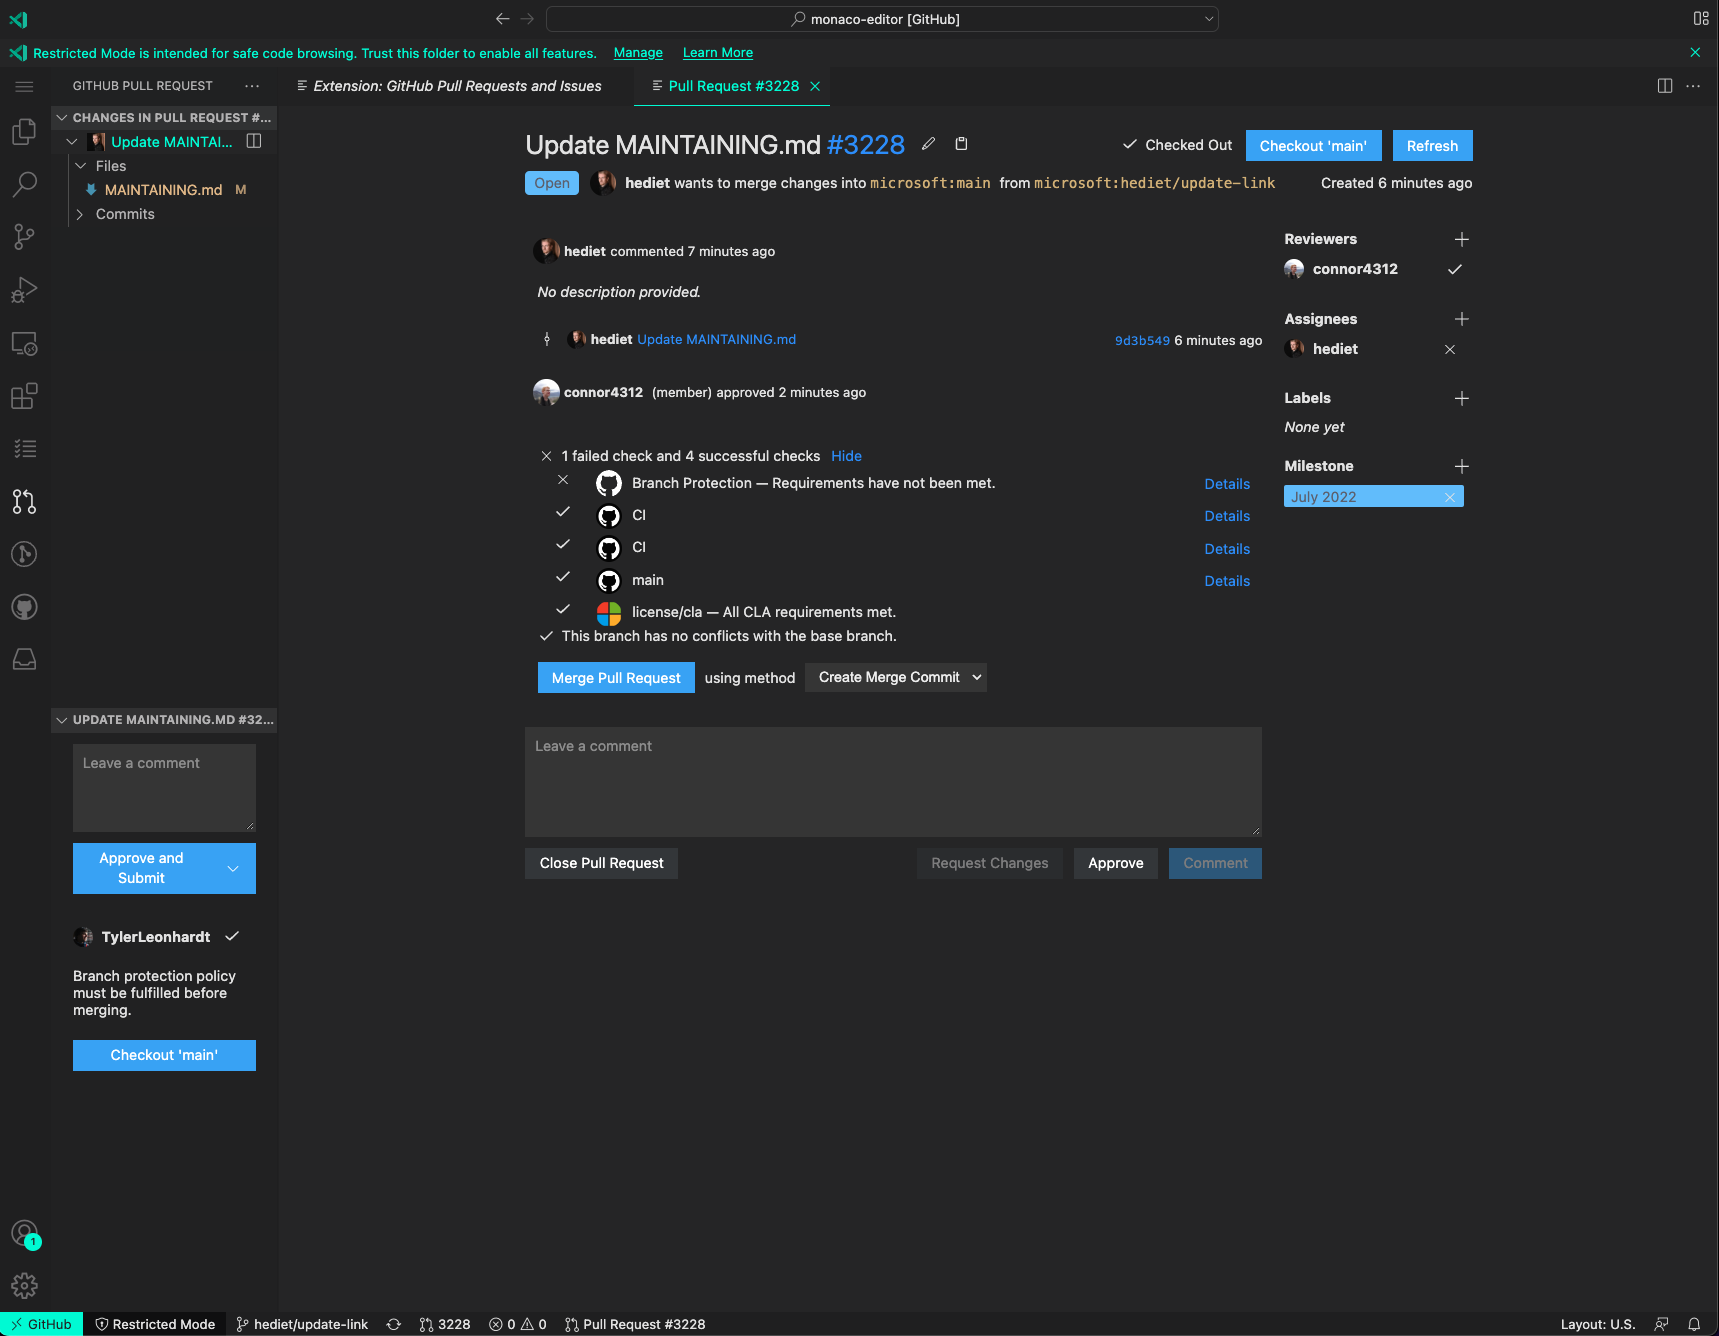Viewport: 1719px width, 1336px height.
Task: Click in the Leave a comment field
Action: (x=893, y=782)
